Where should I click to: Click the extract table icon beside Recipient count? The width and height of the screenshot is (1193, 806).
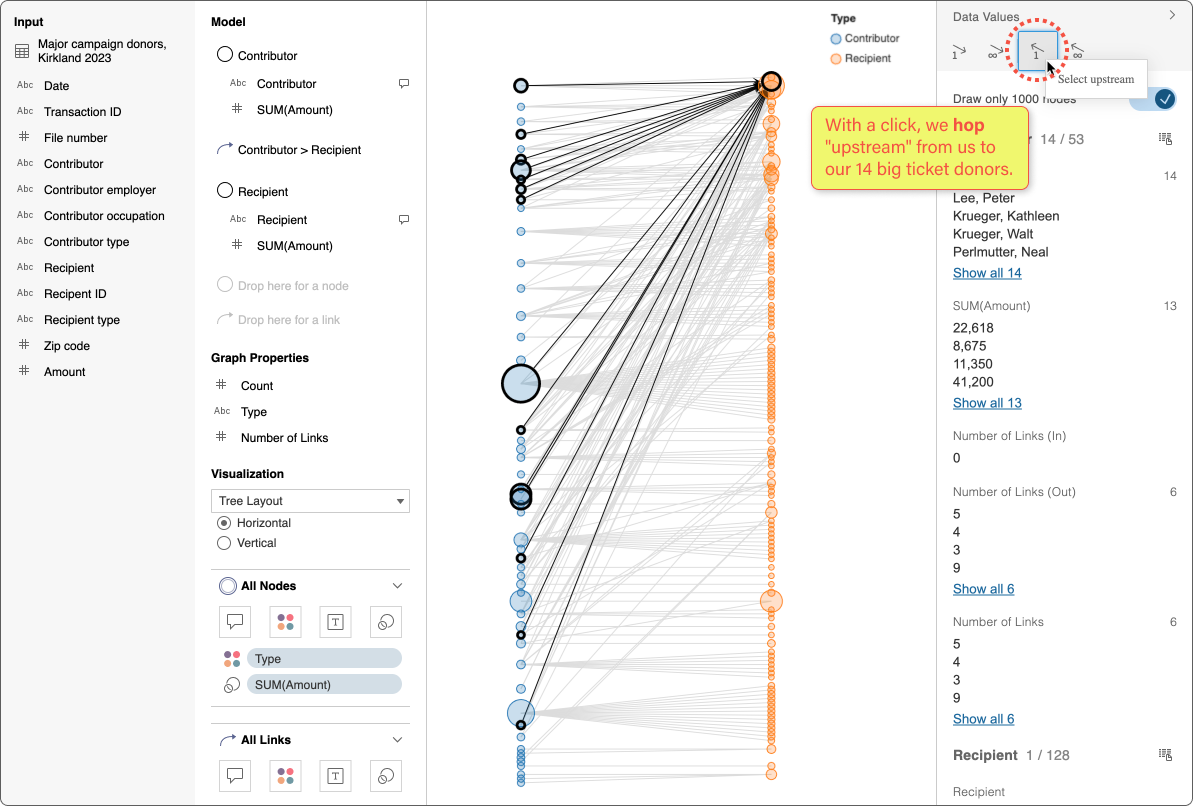click(x=1164, y=754)
